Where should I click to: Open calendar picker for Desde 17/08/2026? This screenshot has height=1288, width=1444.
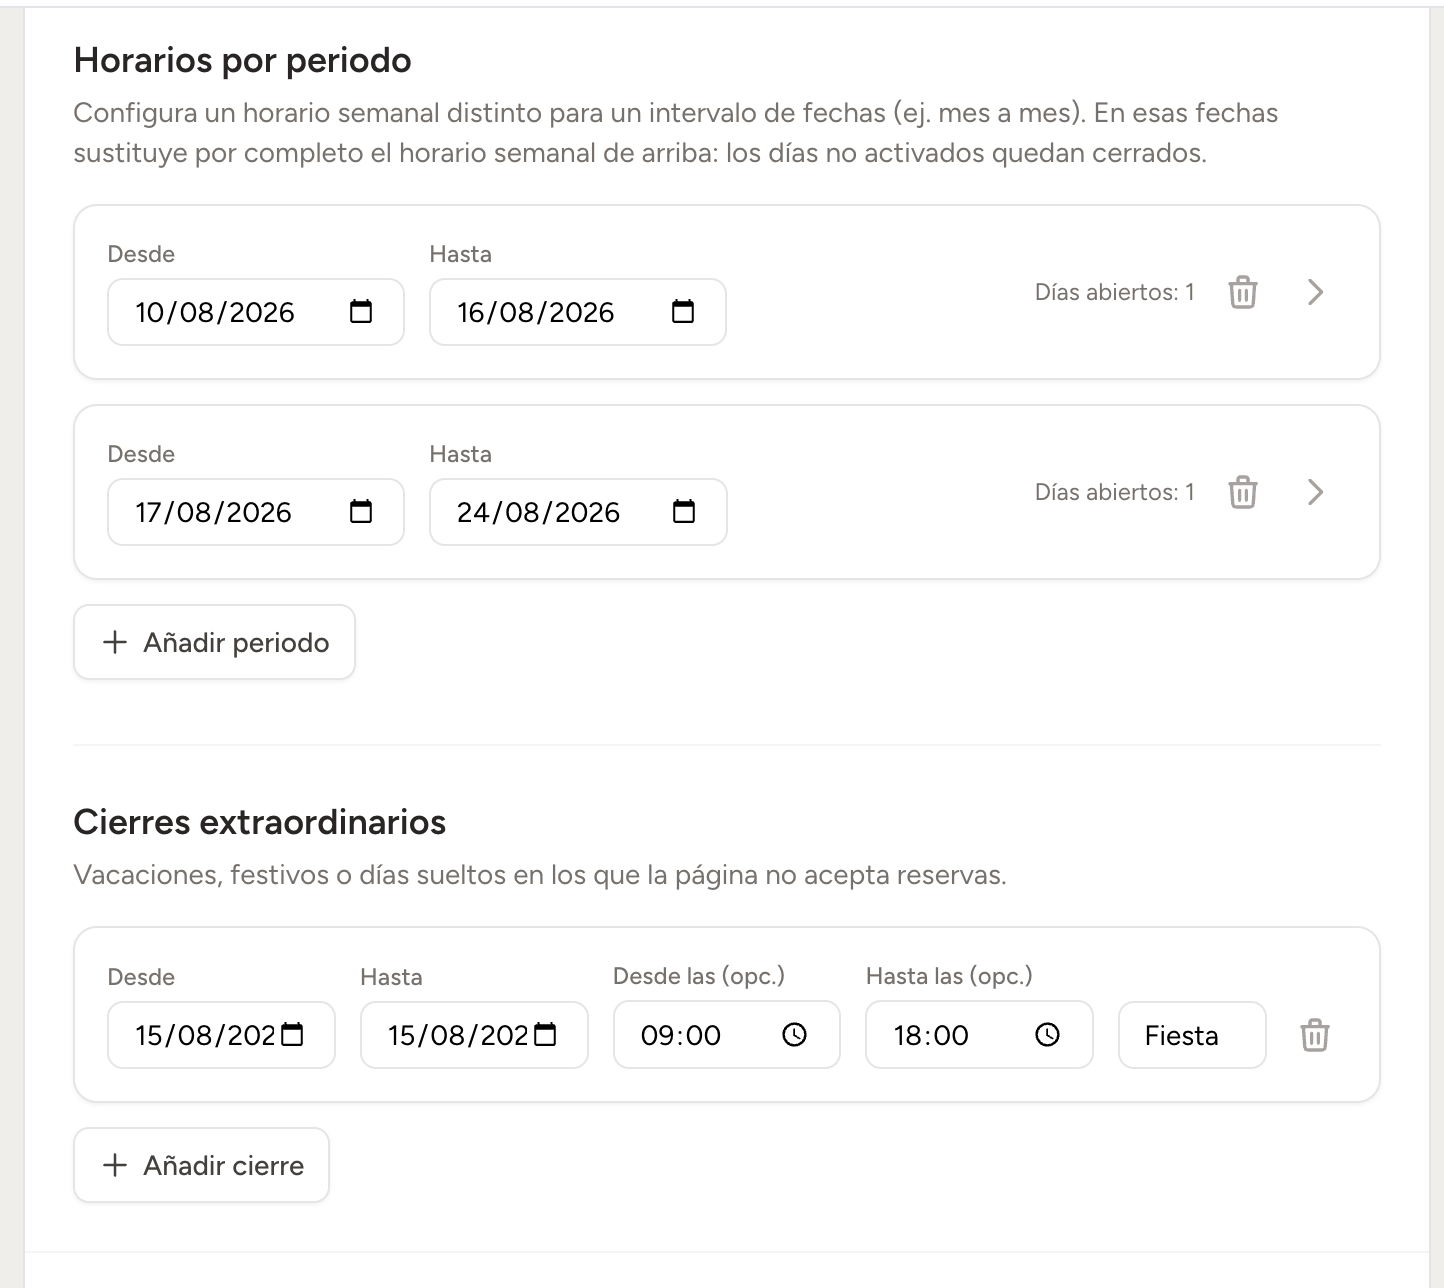(361, 512)
